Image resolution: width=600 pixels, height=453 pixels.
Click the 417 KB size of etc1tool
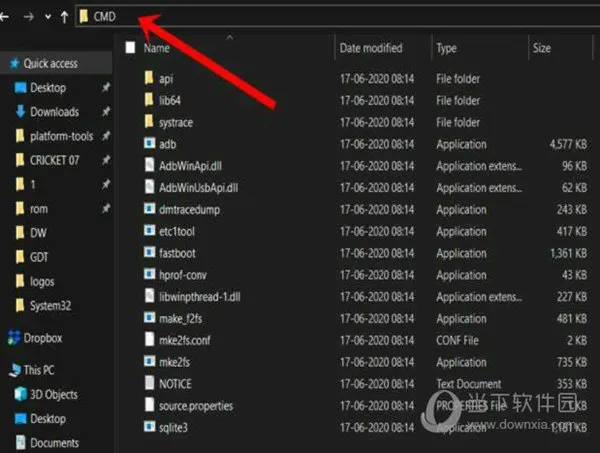[x=572, y=231]
